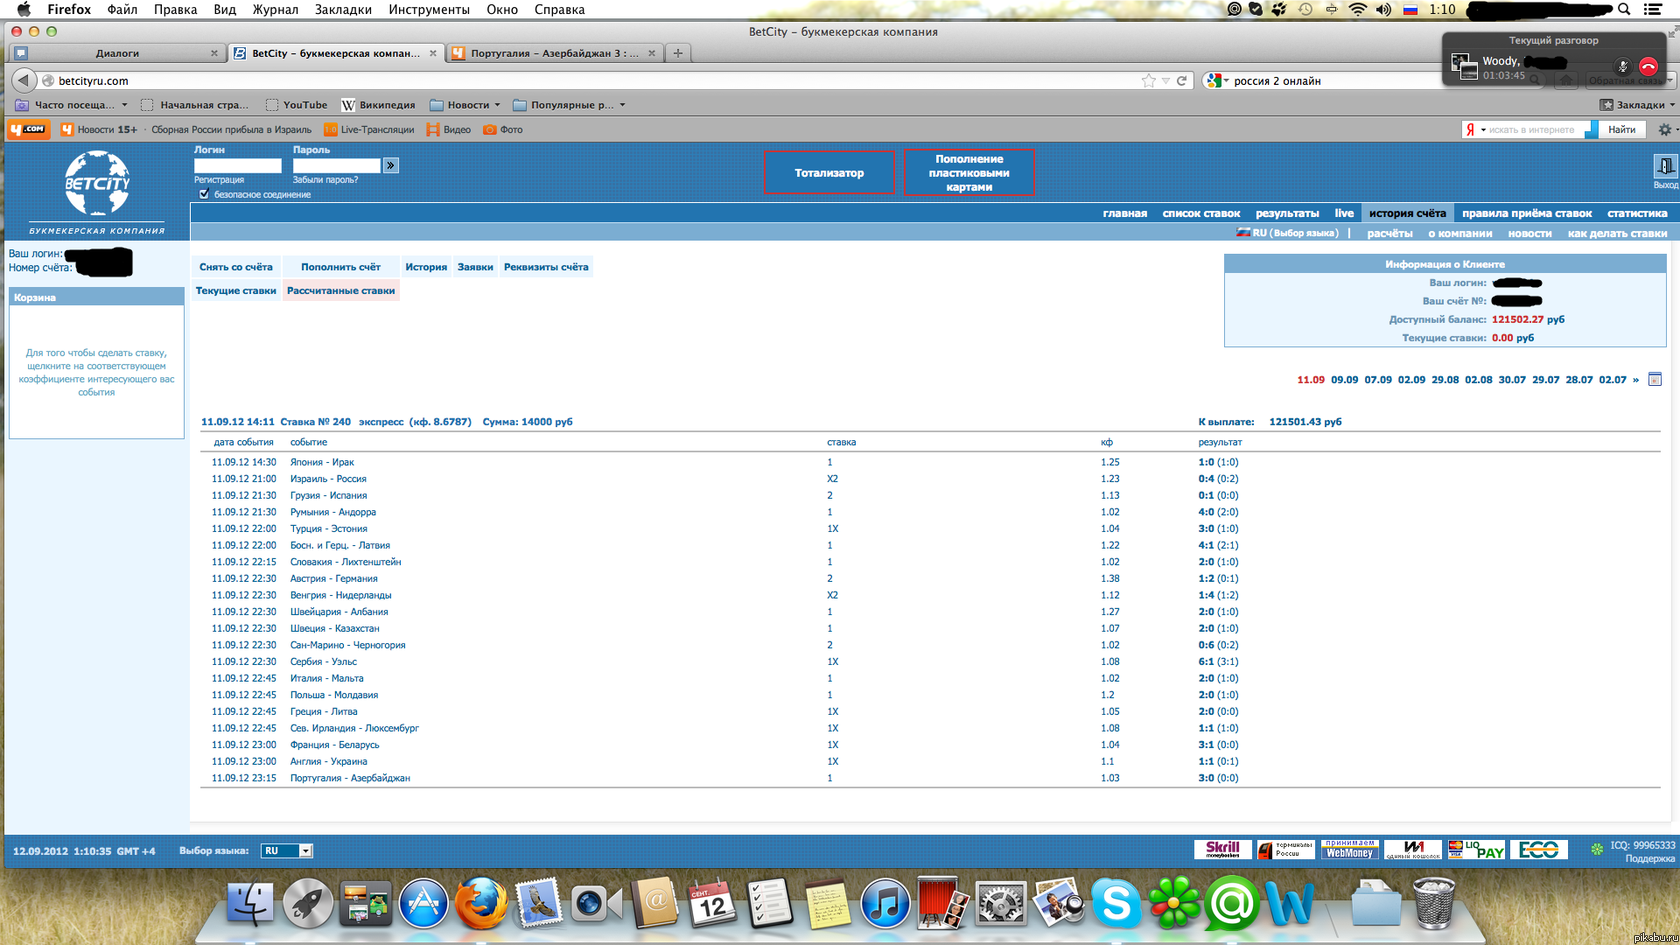Expand the Новости bookmarks folder
Viewport: 1680px width, 945px height.
tap(466, 105)
